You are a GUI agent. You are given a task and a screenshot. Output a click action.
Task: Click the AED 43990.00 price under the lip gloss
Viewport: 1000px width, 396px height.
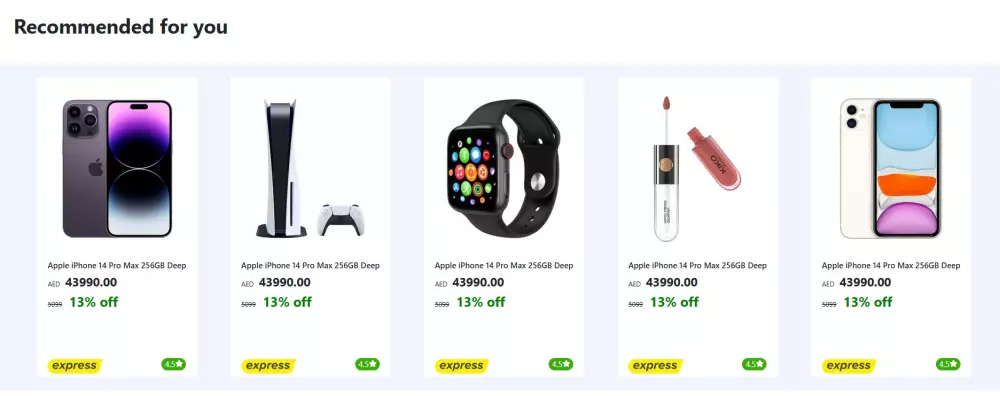coord(663,282)
